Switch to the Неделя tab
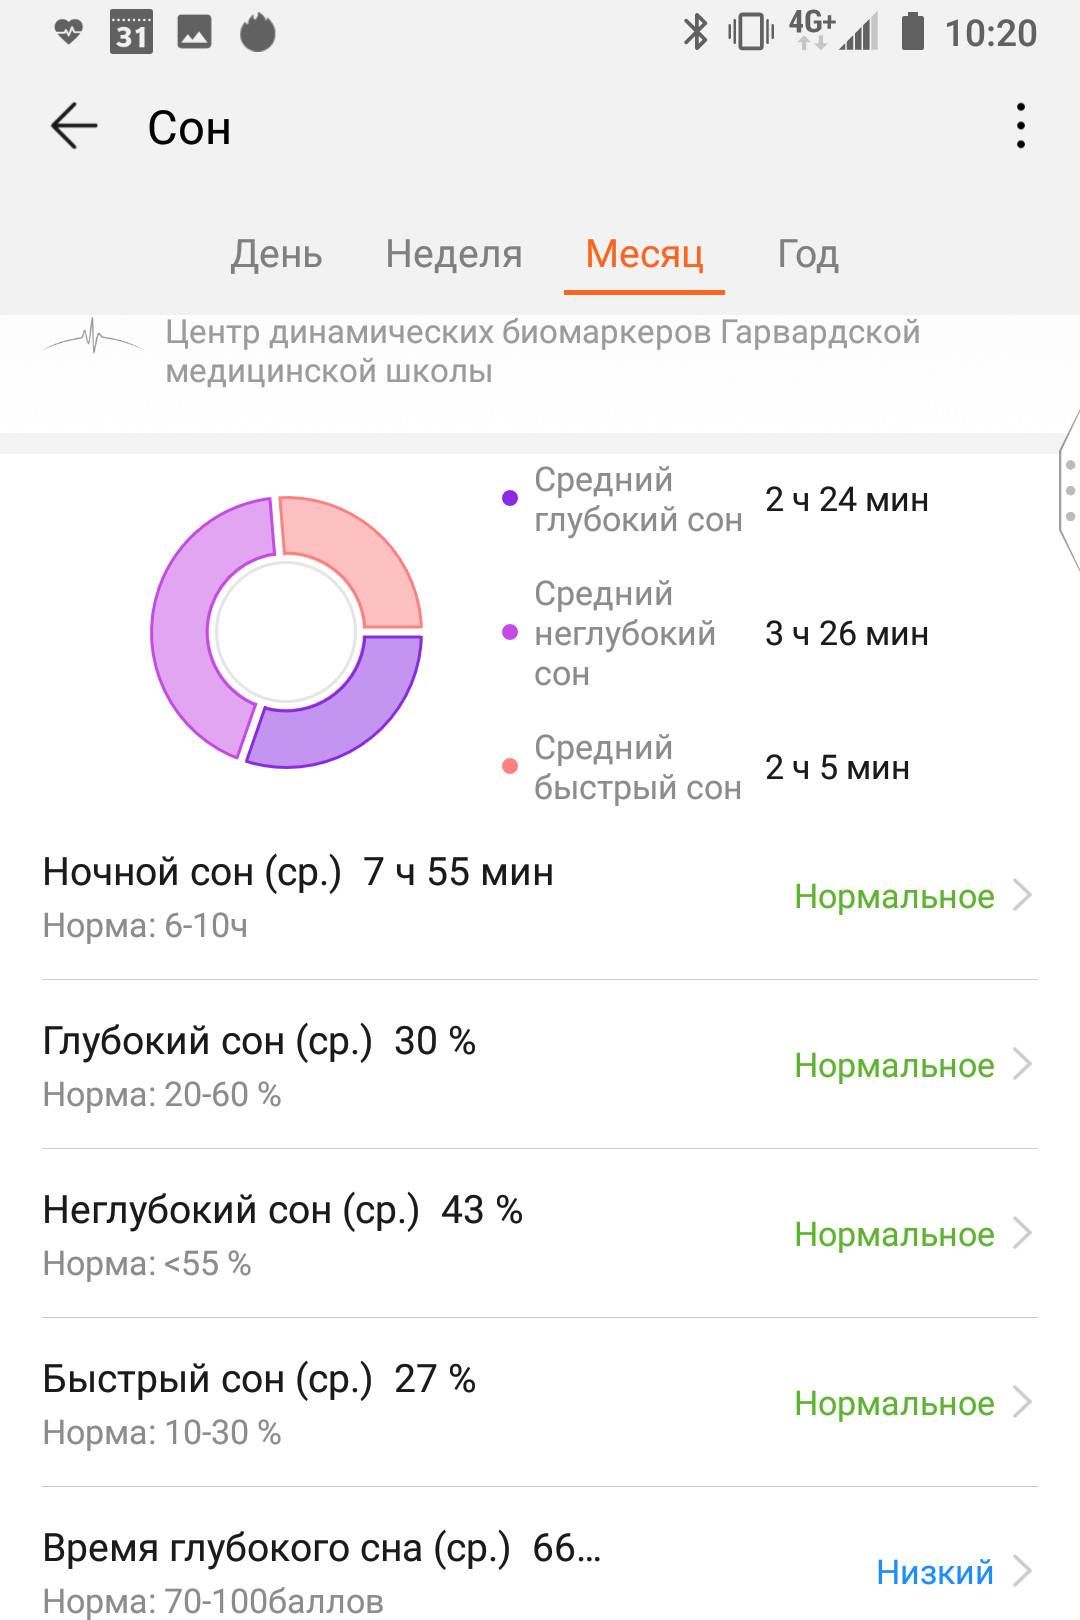1080x1620 pixels. pos(454,254)
